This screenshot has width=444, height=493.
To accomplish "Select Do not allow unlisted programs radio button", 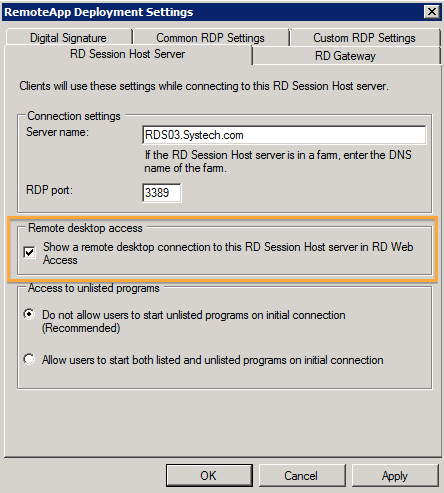I will pos(29,314).
